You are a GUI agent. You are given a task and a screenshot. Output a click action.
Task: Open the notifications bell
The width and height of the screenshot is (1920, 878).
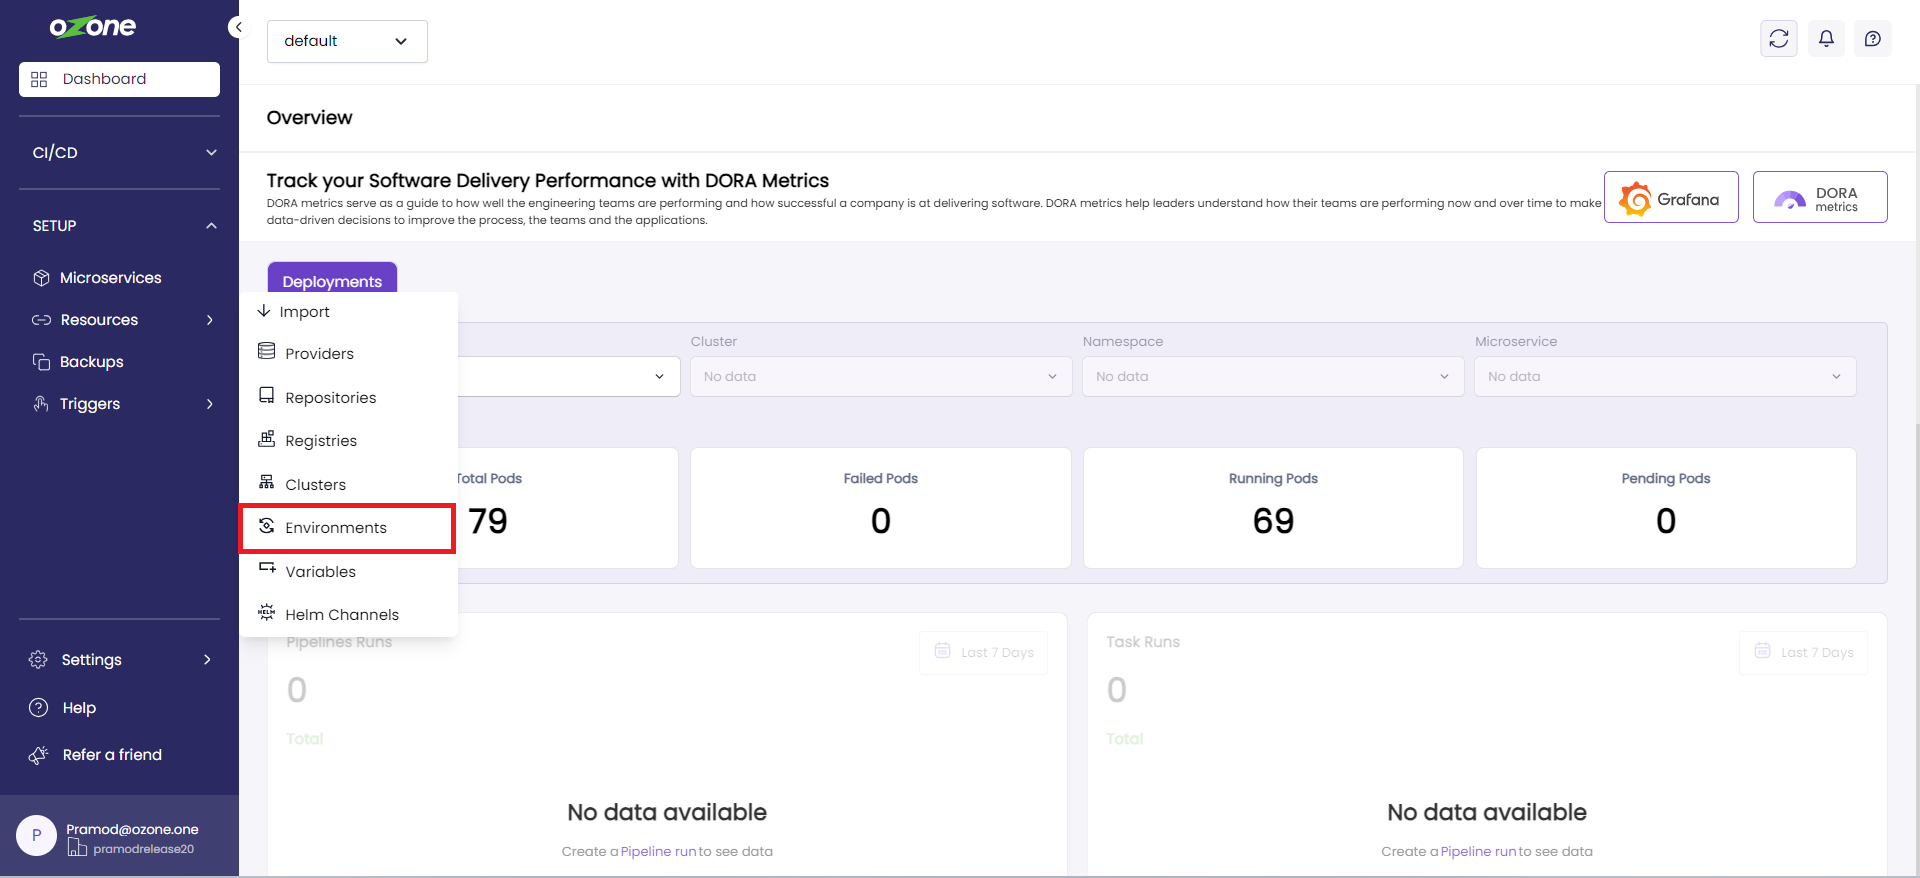pyautogui.click(x=1826, y=39)
